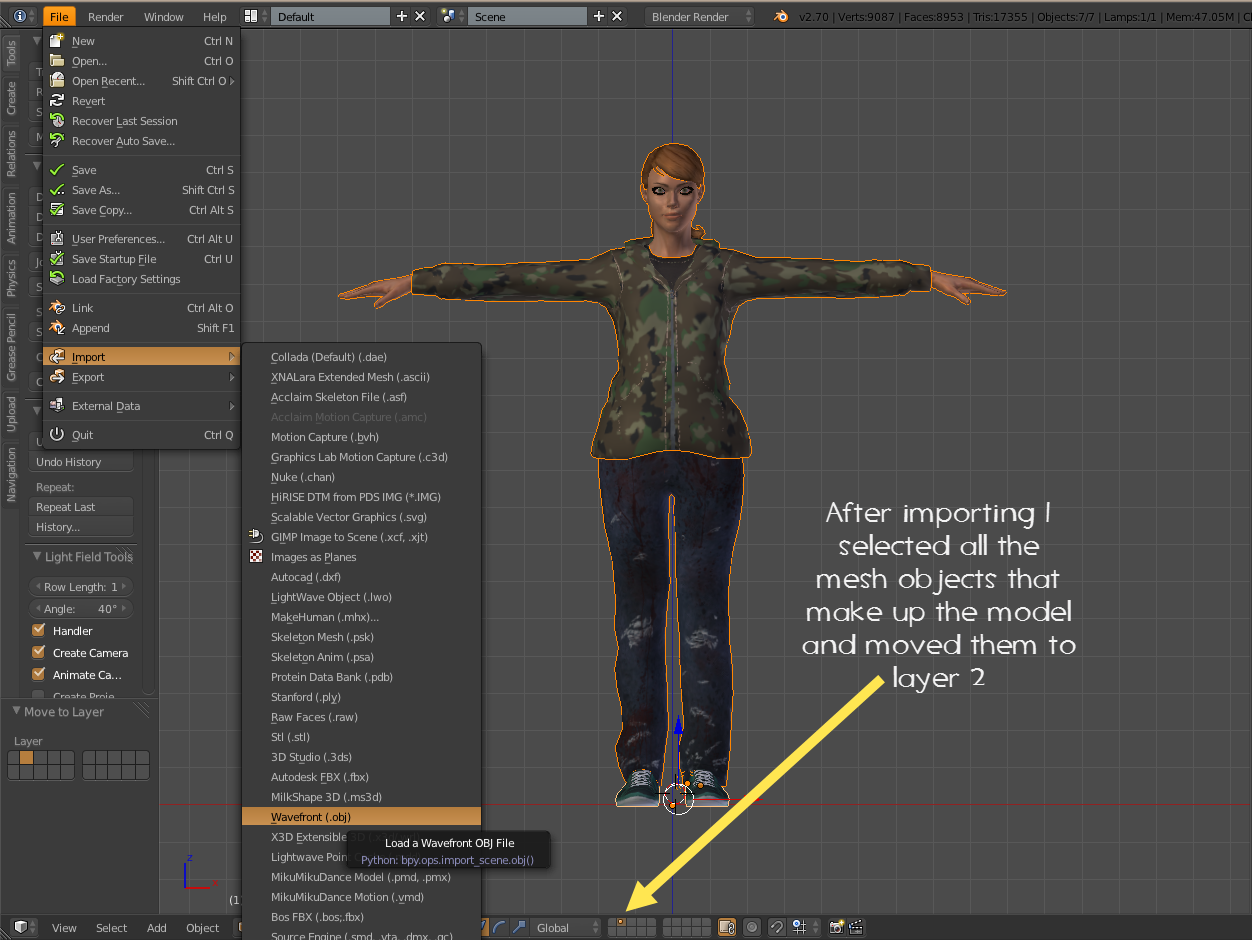Screen dimensions: 1252x940
Task: Select Recover Last Session
Action: pyautogui.click(x=141, y=121)
